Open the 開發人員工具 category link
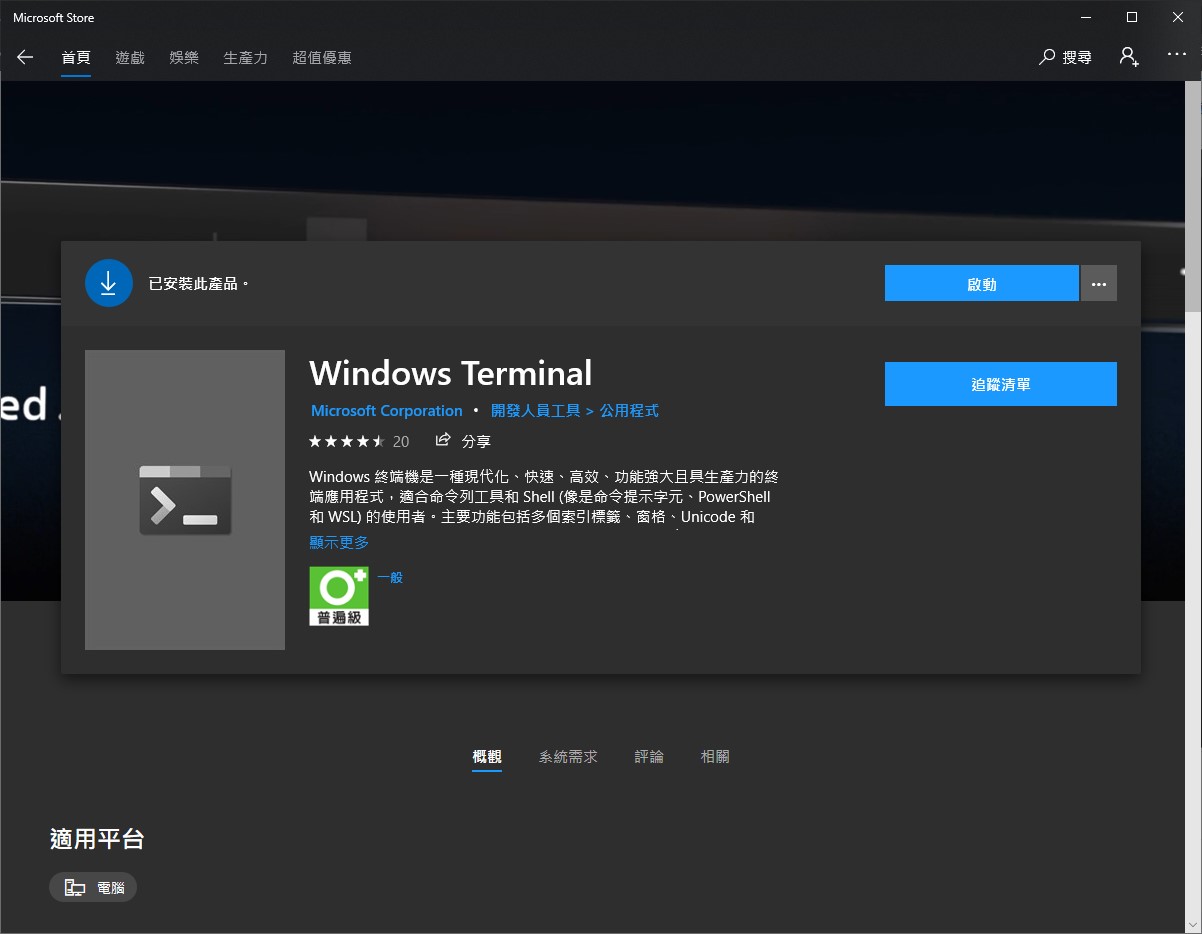This screenshot has width=1202, height=934. click(536, 411)
